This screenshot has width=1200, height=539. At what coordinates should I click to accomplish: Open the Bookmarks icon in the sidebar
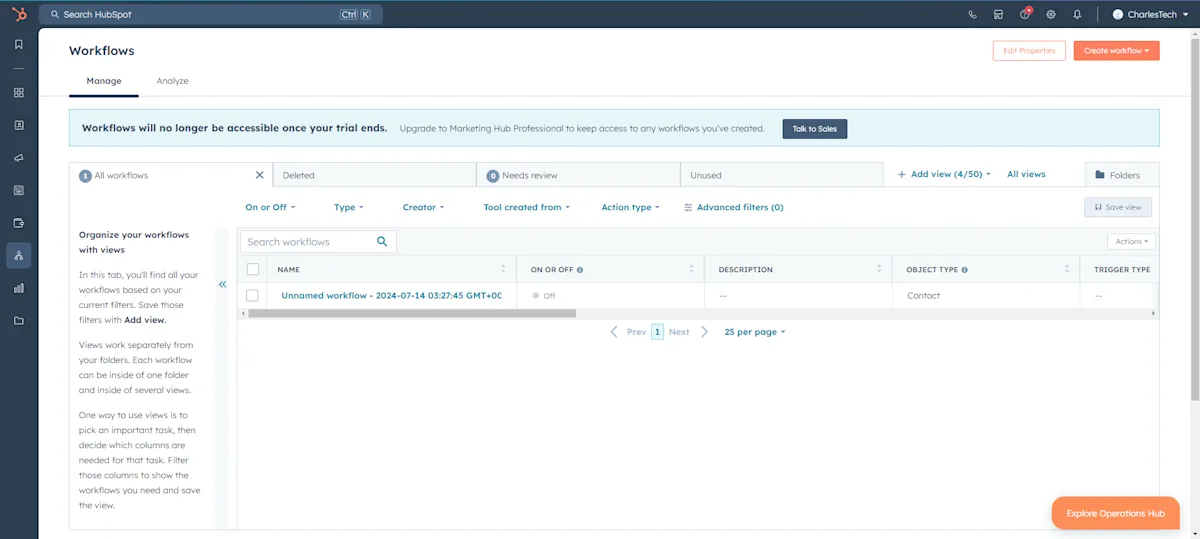[x=18, y=44]
